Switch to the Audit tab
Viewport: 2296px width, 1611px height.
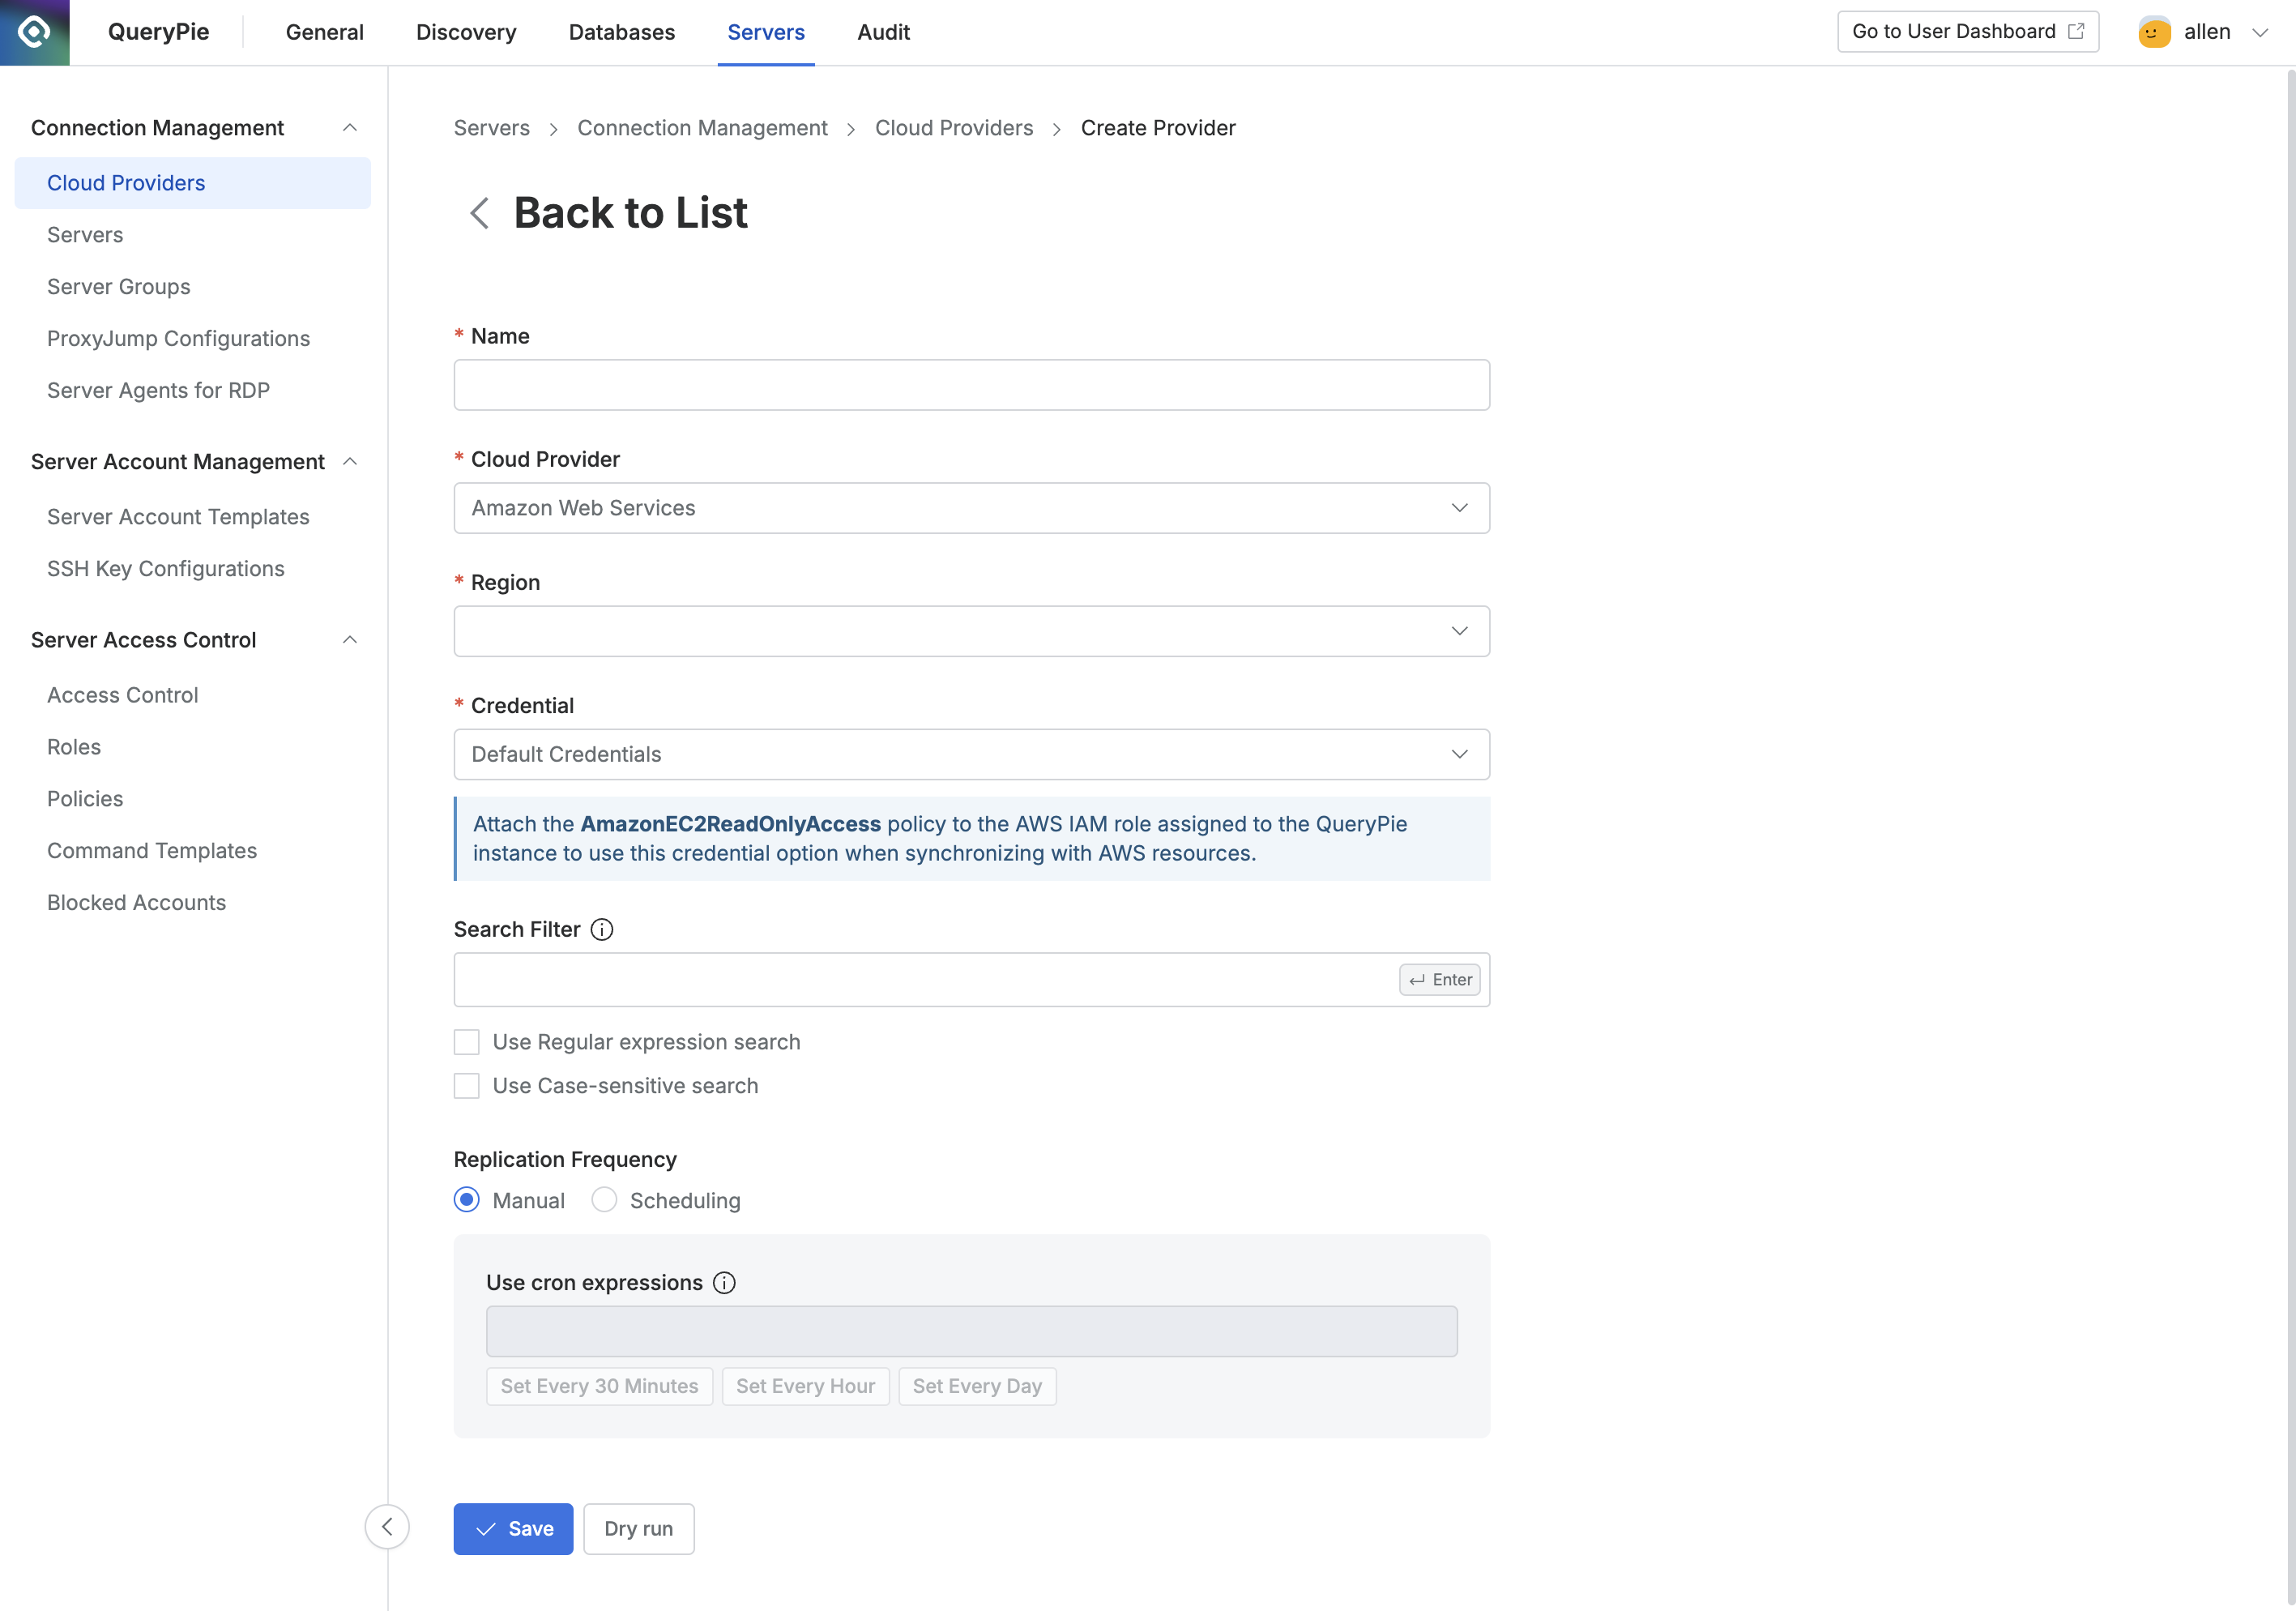pyautogui.click(x=884, y=32)
